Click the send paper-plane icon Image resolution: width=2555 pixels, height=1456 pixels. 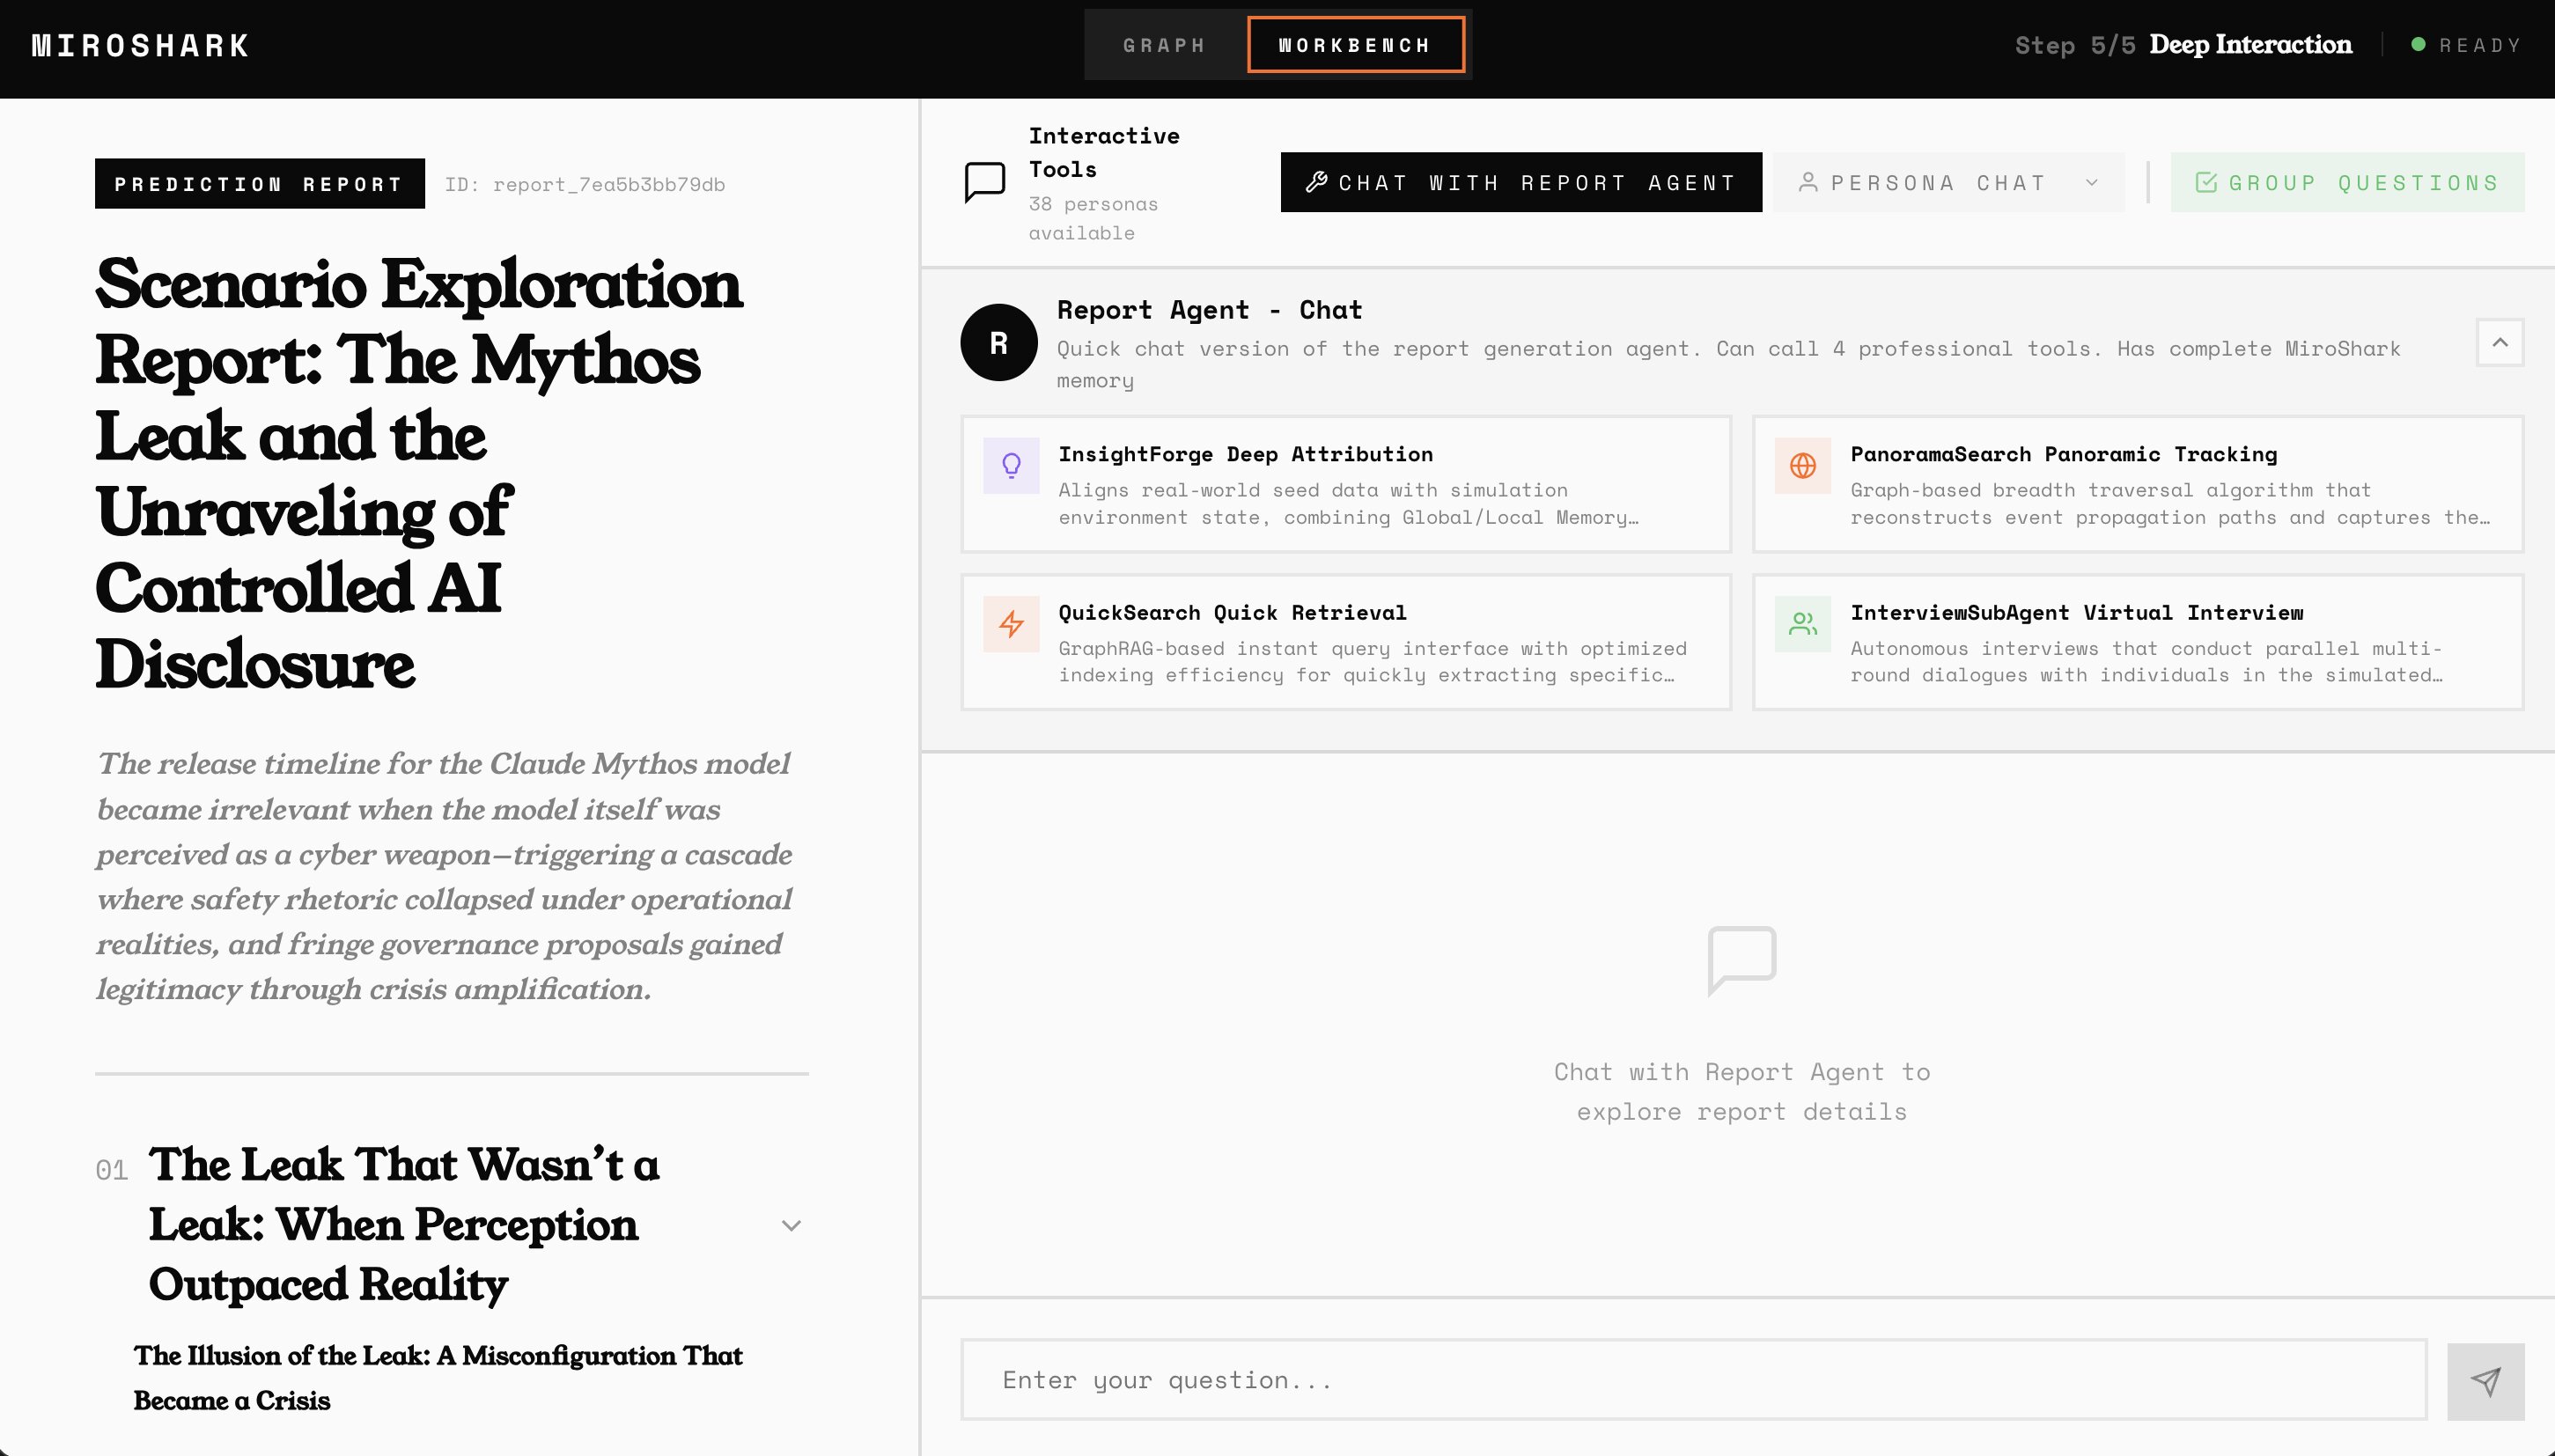2485,1381
